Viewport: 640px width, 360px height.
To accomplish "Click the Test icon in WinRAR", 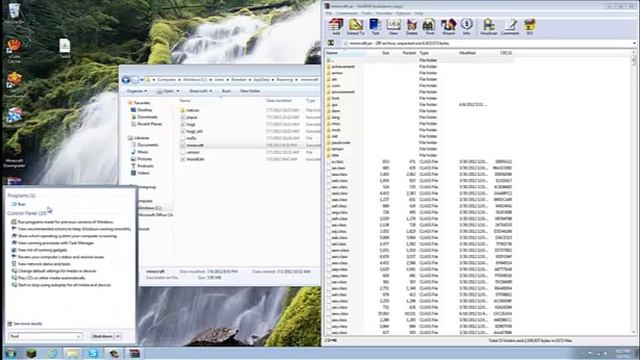I will 375,27.
